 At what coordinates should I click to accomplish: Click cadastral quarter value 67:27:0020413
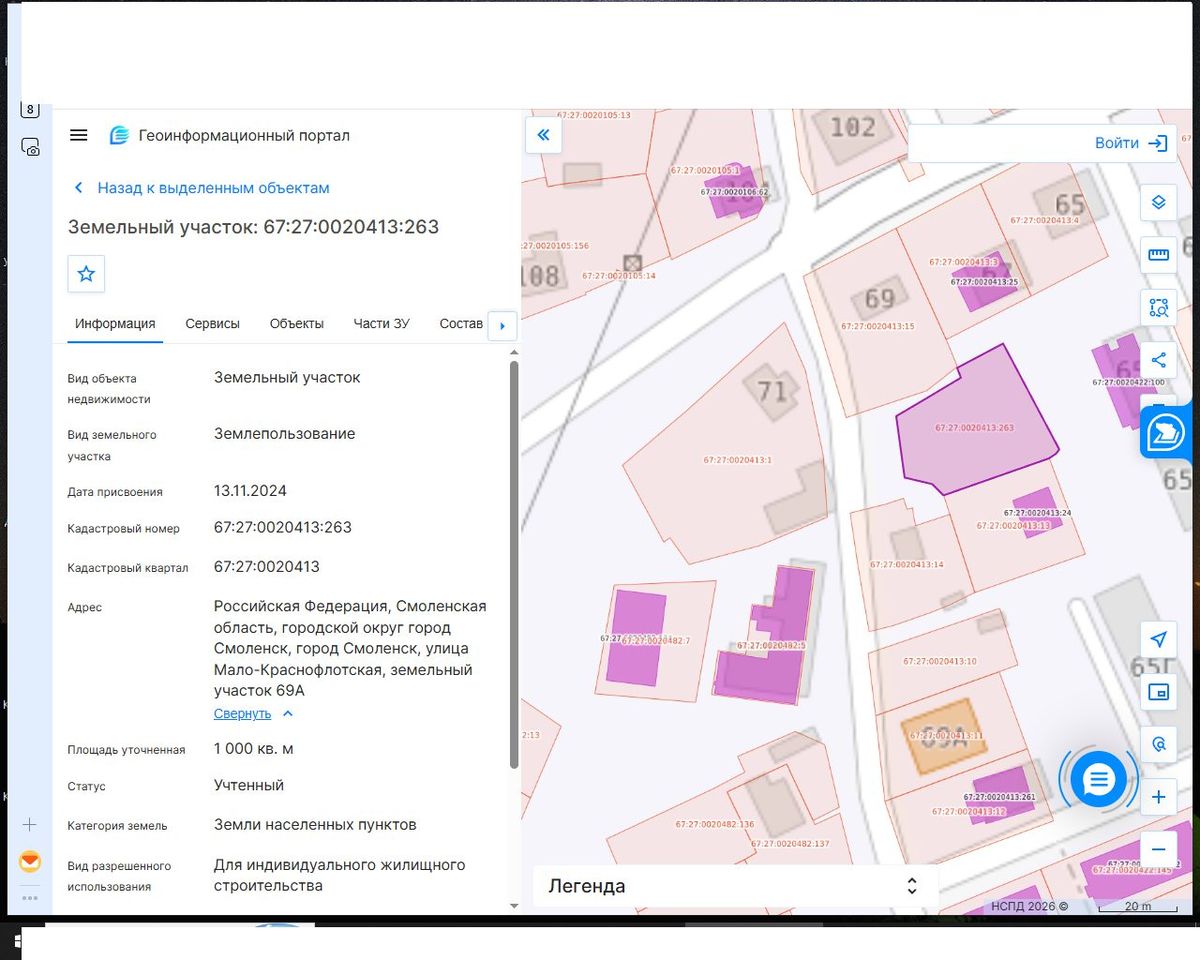click(267, 567)
